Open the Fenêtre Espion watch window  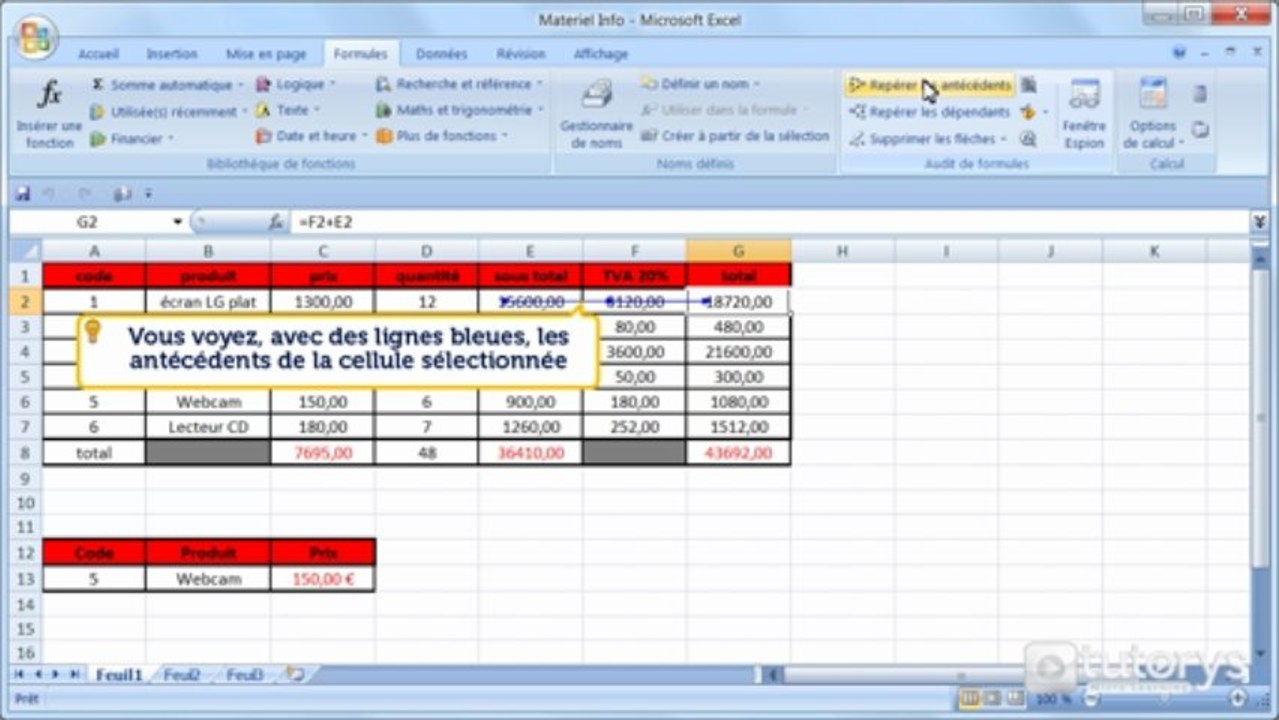pyautogui.click(x=1084, y=114)
